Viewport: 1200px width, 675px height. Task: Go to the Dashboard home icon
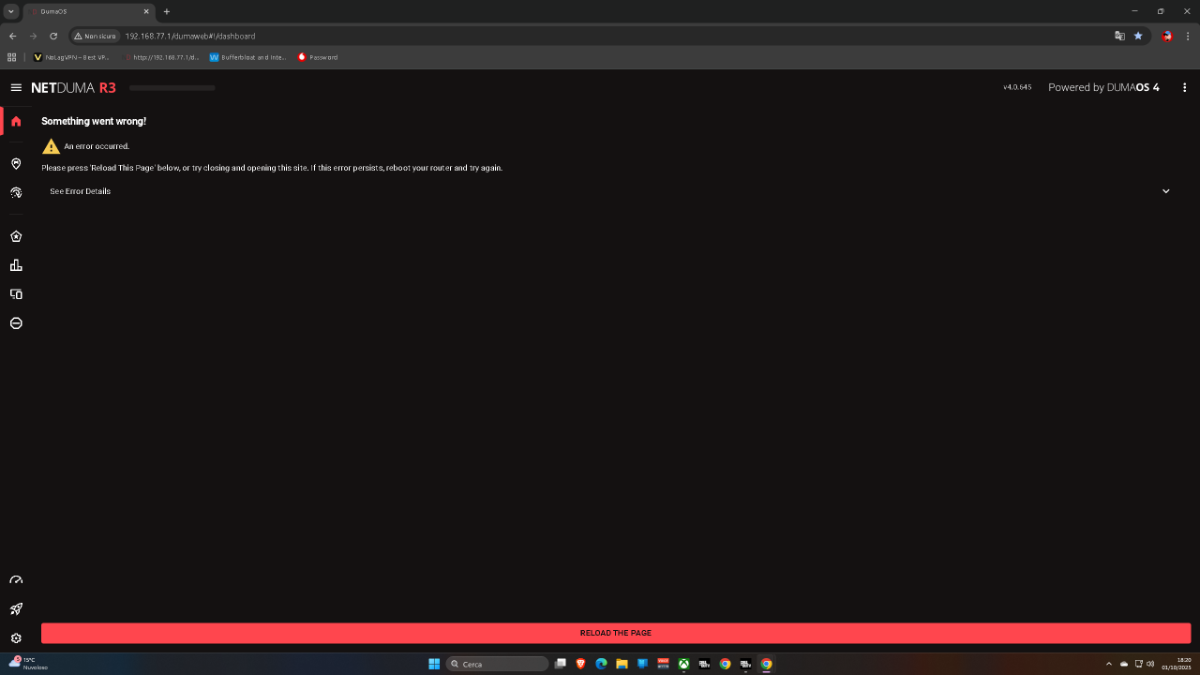(x=16, y=121)
